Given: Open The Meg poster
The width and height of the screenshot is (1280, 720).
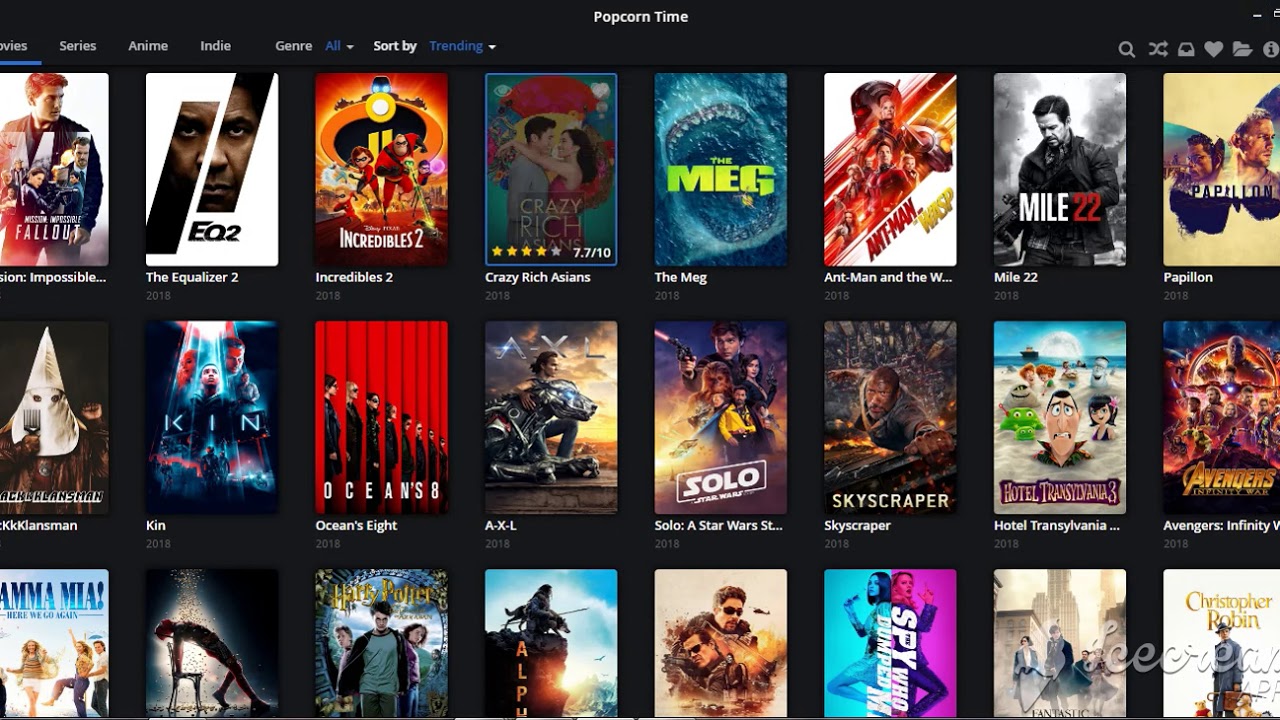Looking at the screenshot, I should coord(720,170).
